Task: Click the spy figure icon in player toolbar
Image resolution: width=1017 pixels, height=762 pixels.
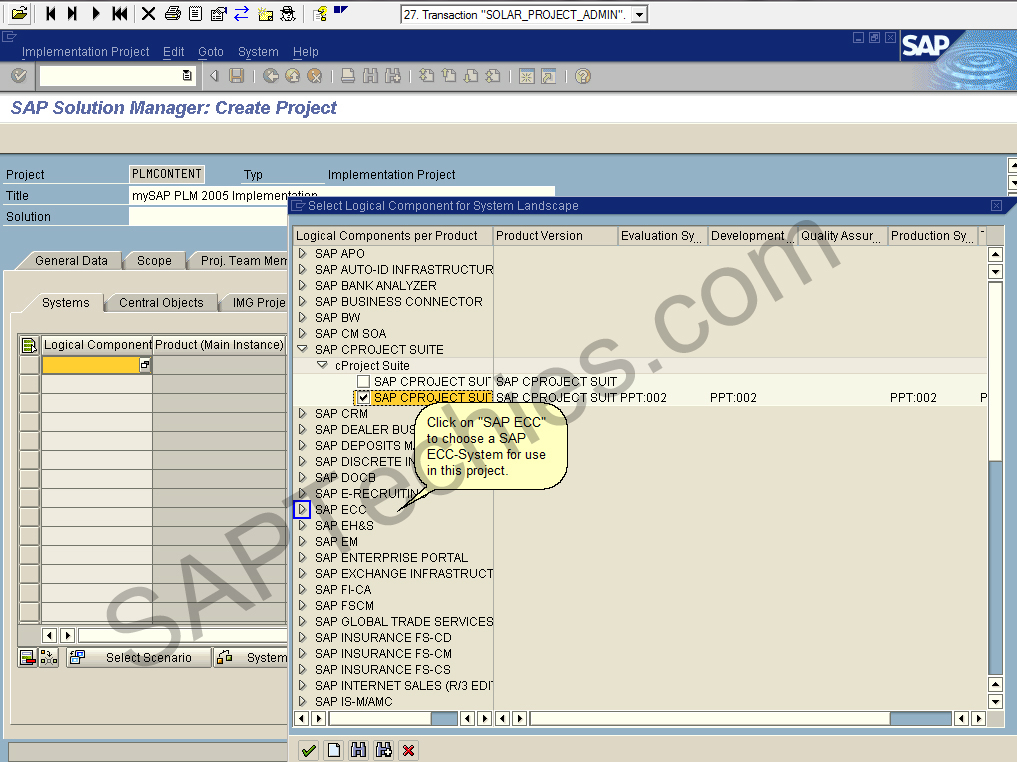Action: click(x=288, y=14)
